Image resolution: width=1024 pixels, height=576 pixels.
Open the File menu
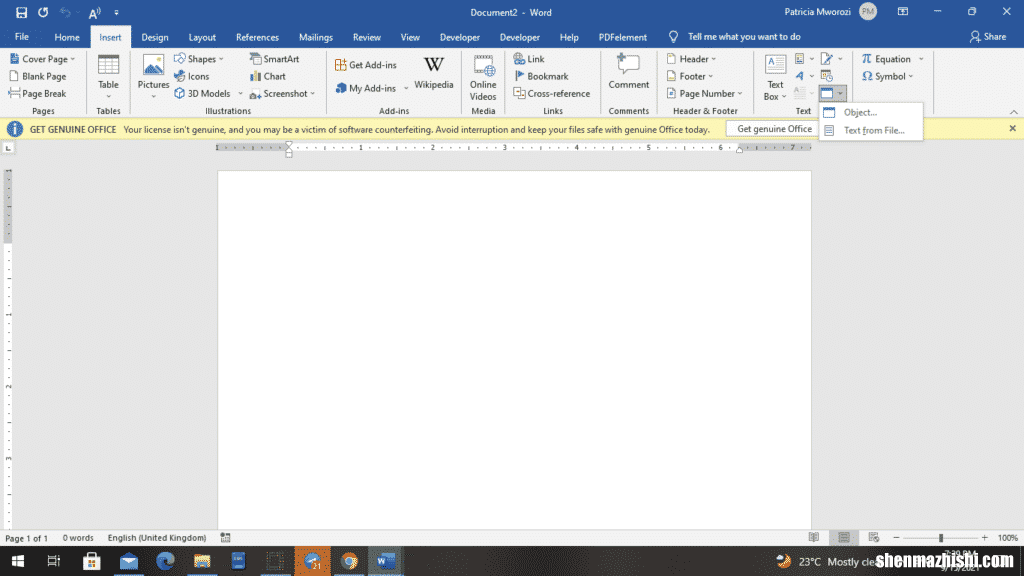pyautogui.click(x=22, y=37)
